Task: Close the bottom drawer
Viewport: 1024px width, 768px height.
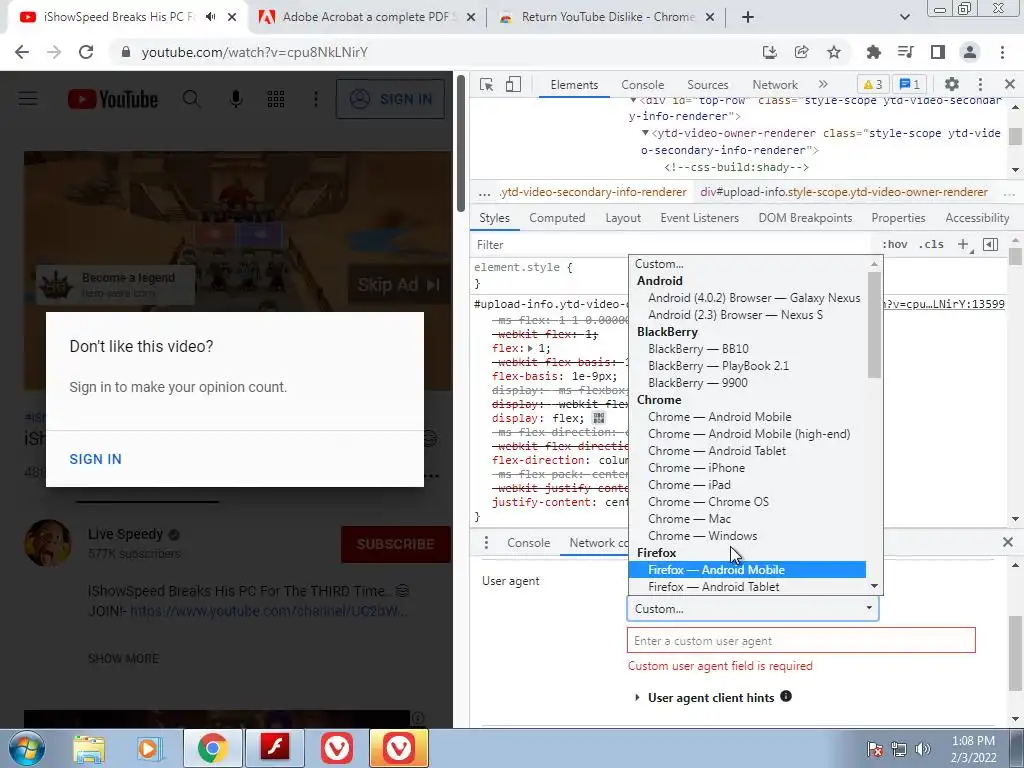Action: 1008,542
